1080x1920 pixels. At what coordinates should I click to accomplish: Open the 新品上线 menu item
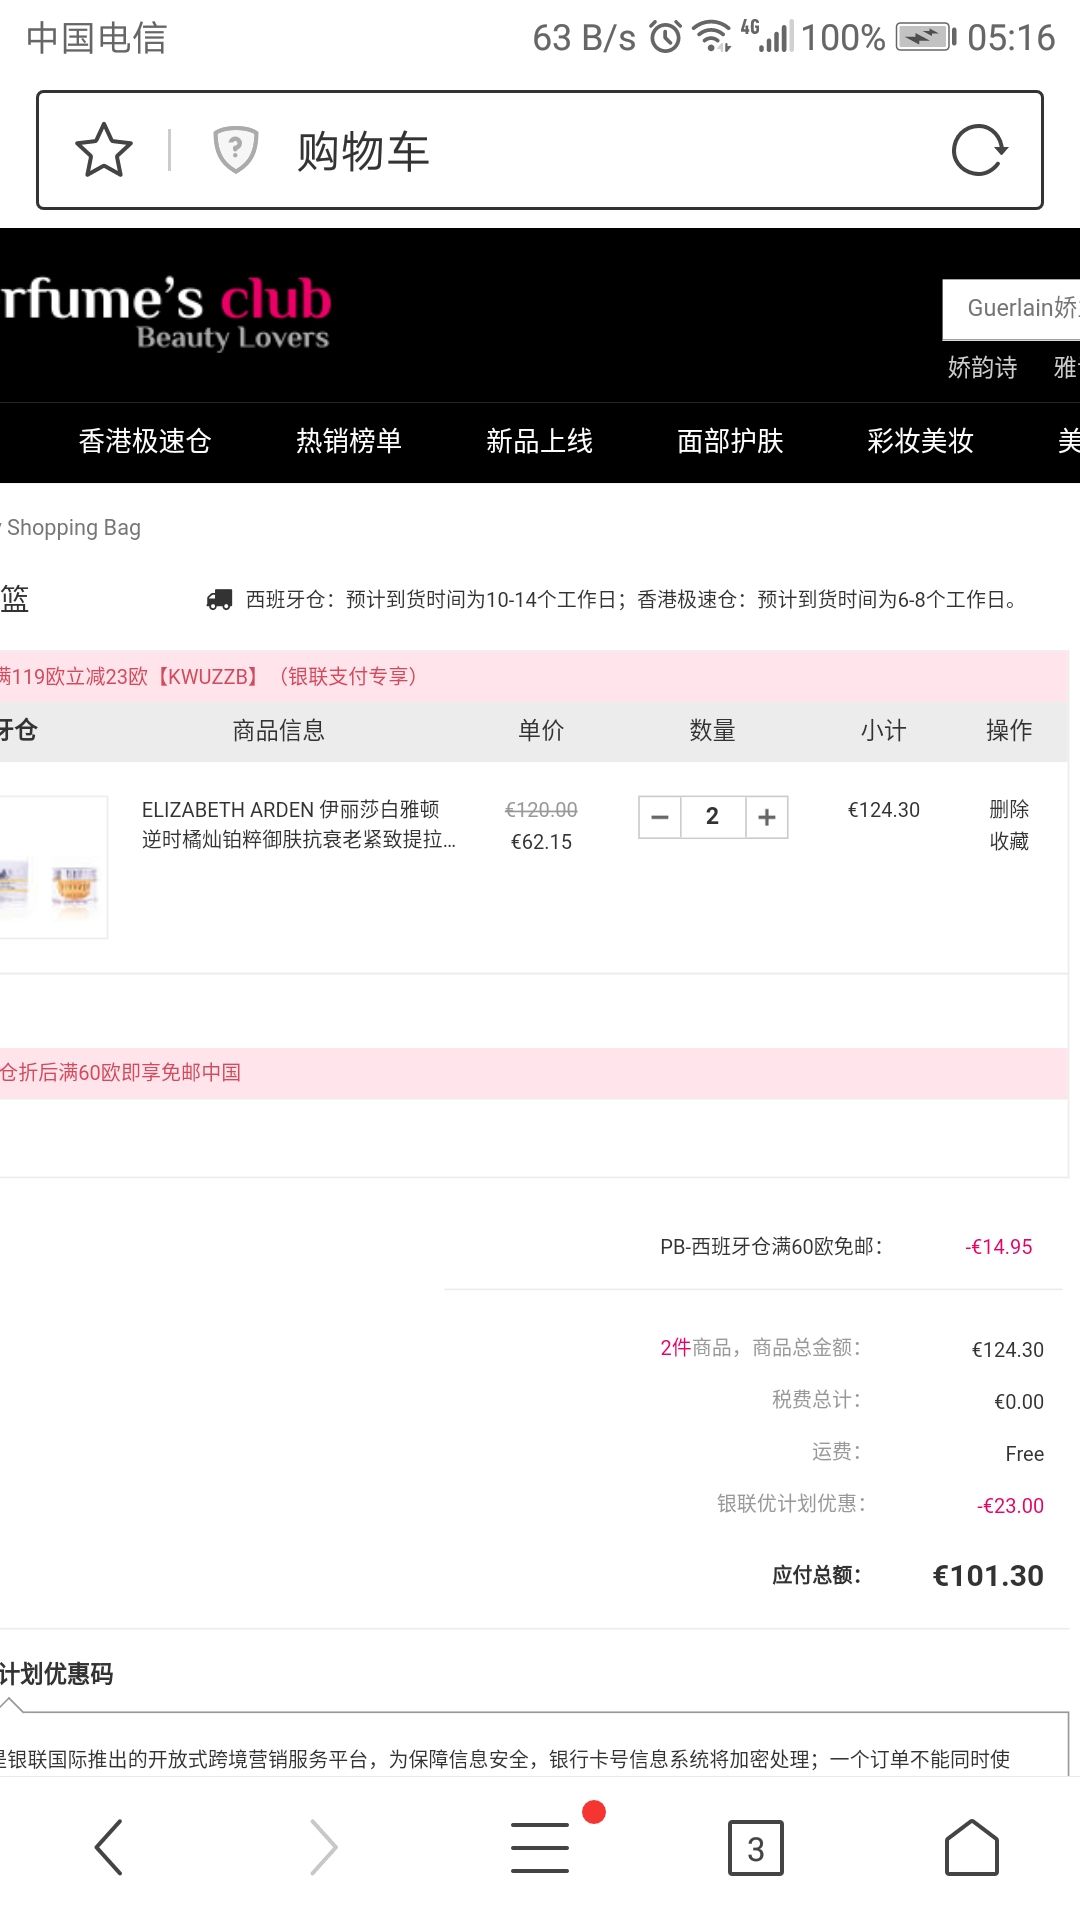pos(540,441)
